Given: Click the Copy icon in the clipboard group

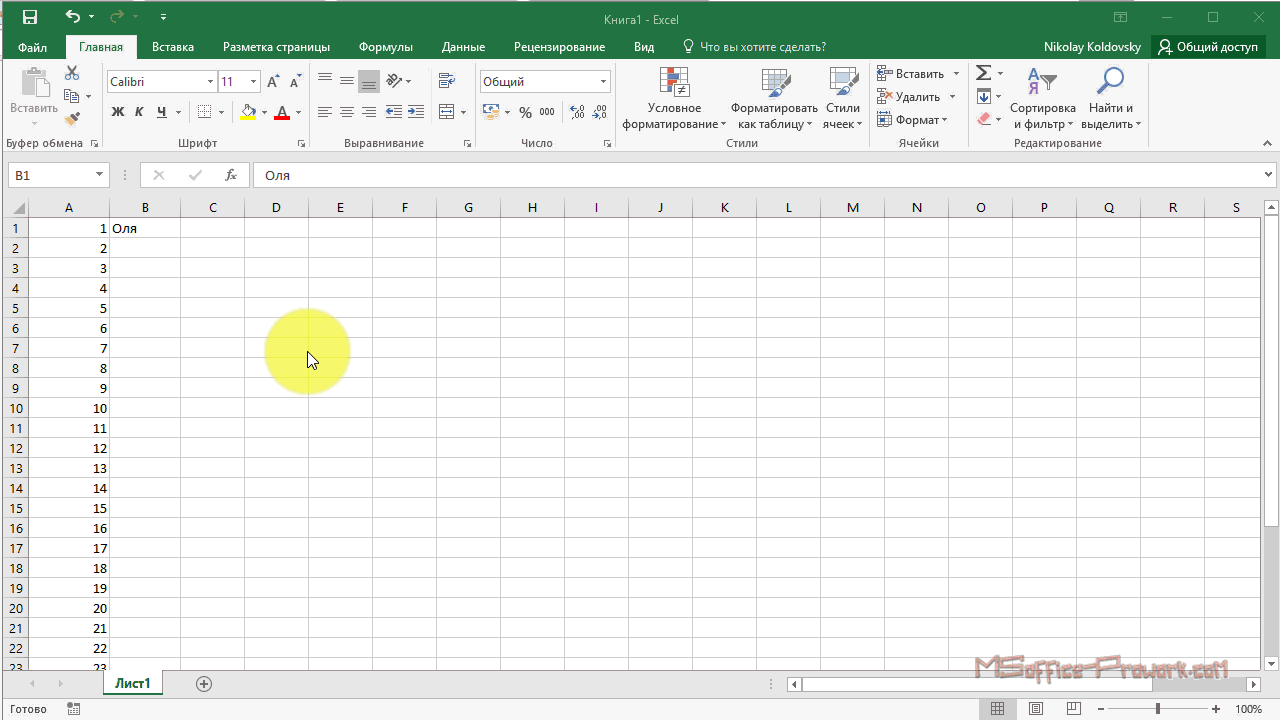Looking at the screenshot, I should [x=72, y=97].
